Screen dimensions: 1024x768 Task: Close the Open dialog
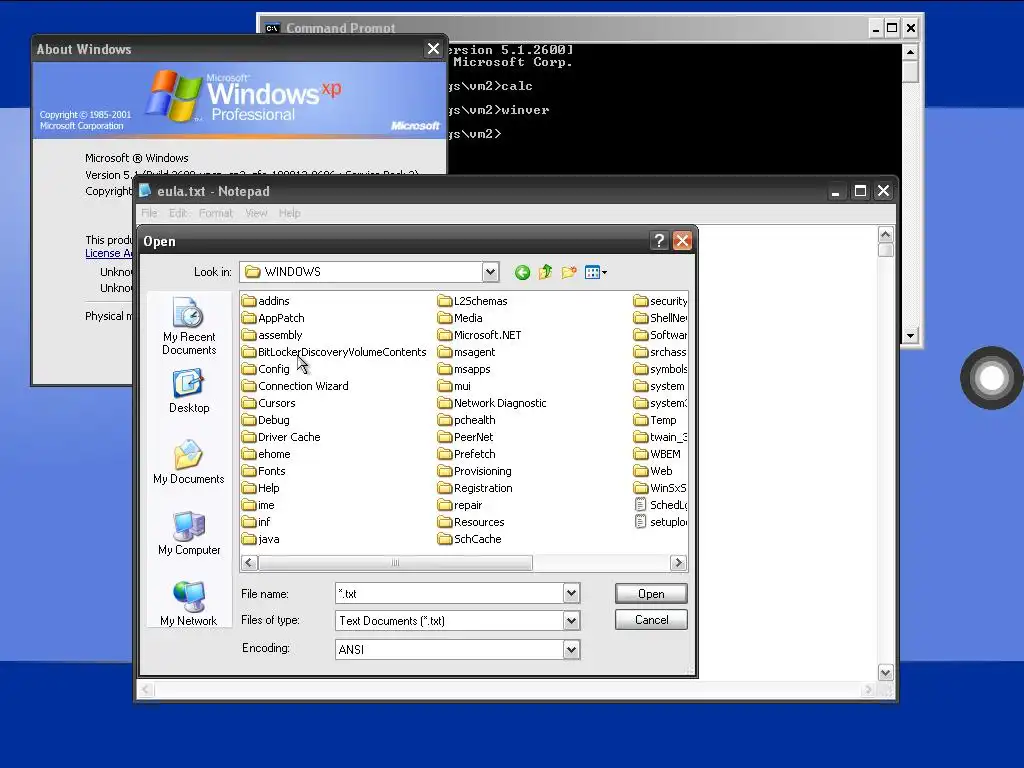pyautogui.click(x=682, y=241)
